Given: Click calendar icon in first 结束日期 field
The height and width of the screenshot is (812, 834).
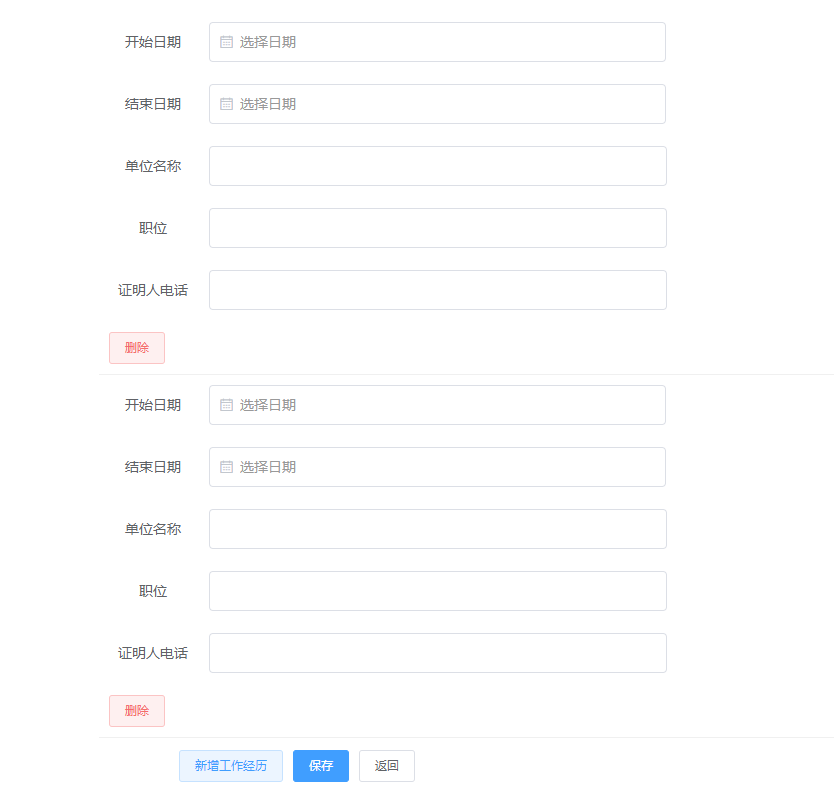Looking at the screenshot, I should pyautogui.click(x=227, y=104).
